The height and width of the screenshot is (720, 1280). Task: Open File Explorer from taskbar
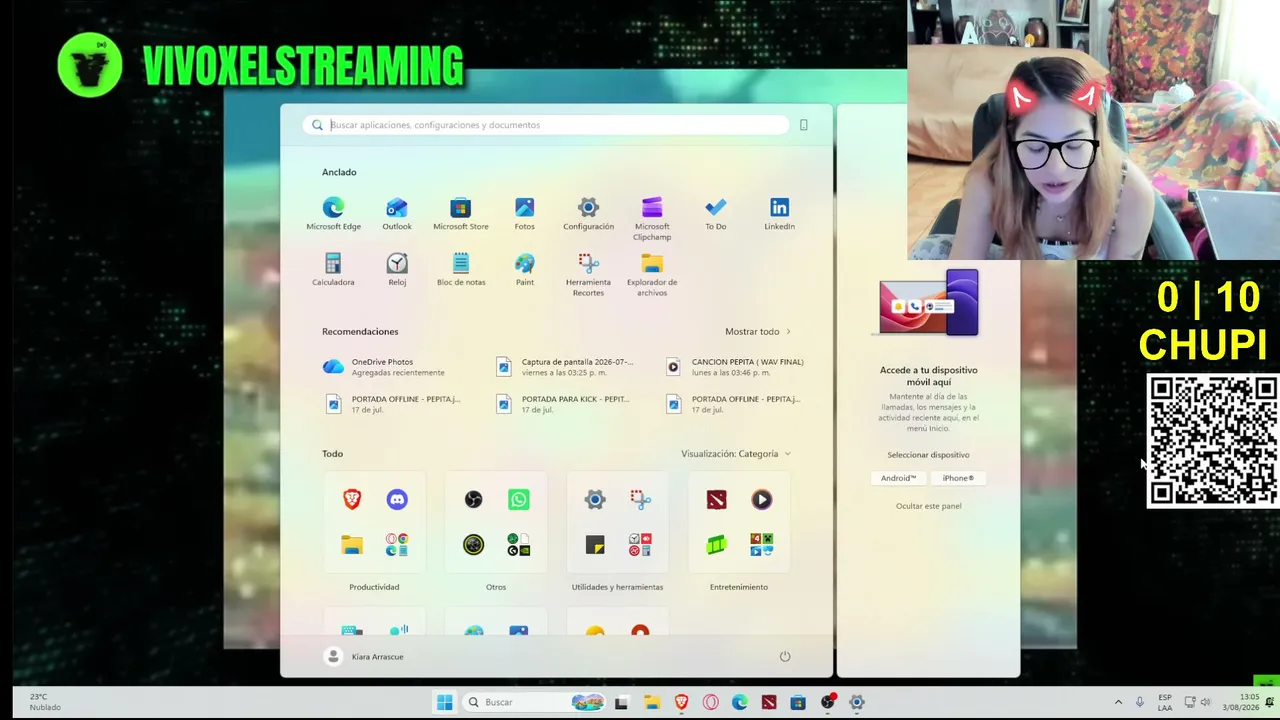point(651,702)
